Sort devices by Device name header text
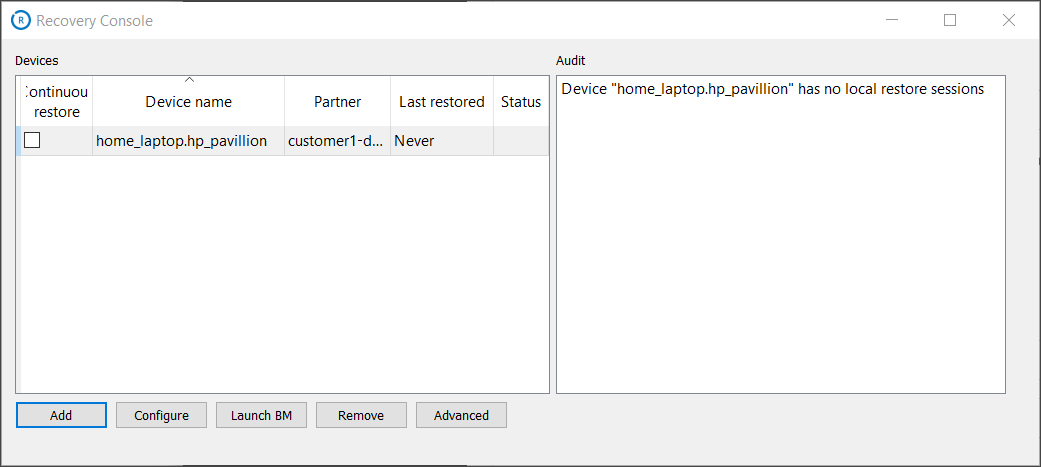The image size is (1041, 467). coord(188,102)
